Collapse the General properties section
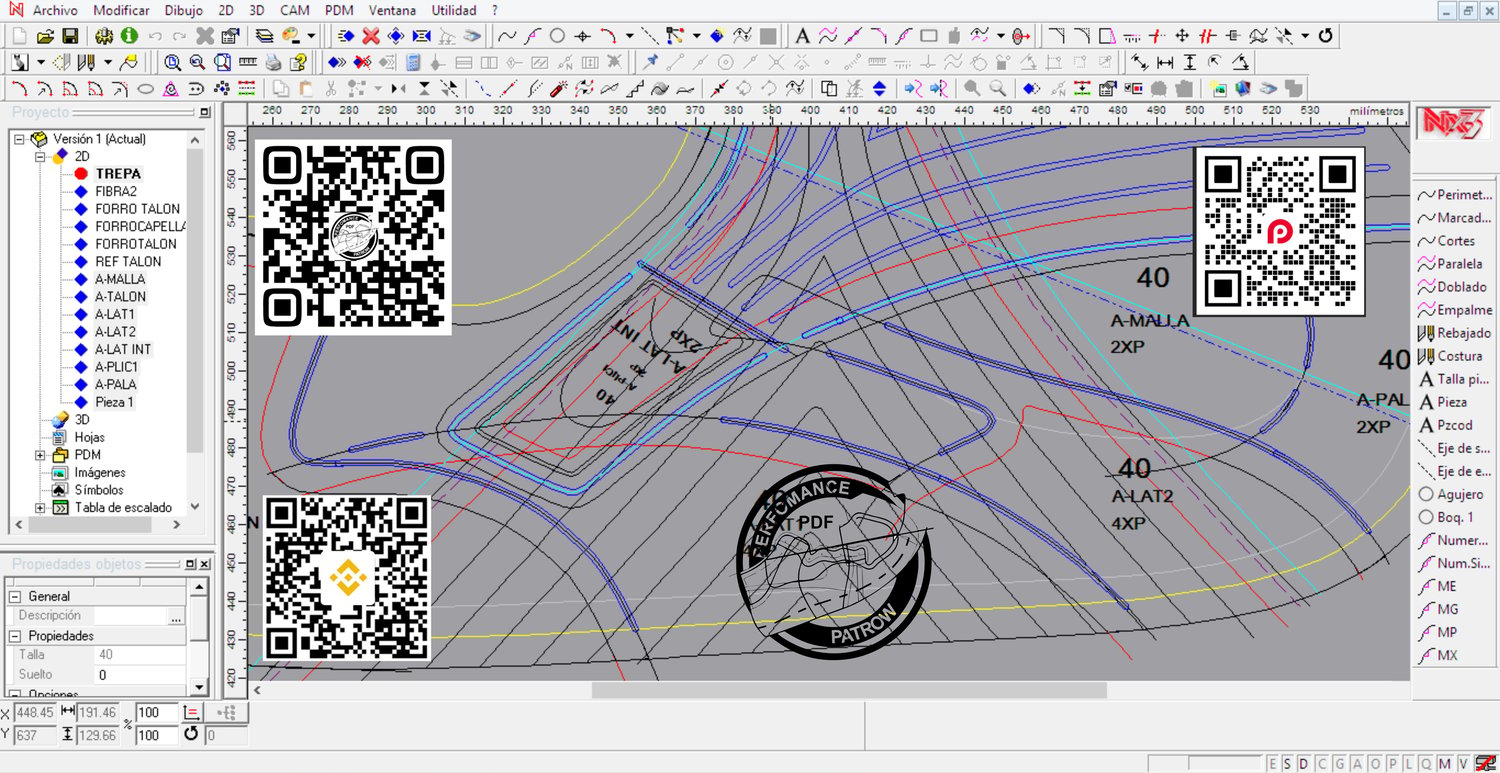The image size is (1500, 773). tap(15, 596)
